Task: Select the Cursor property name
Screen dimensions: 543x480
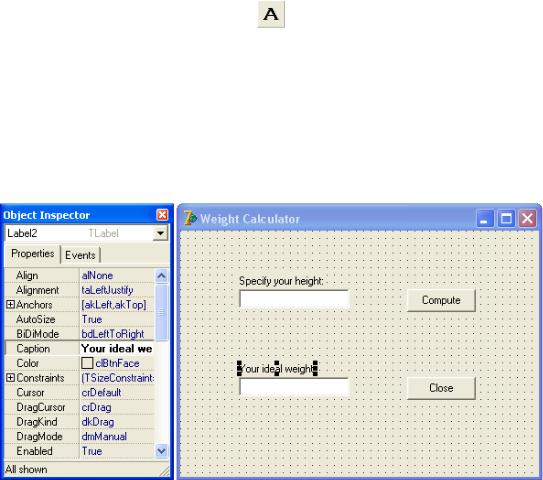Action: [30, 392]
